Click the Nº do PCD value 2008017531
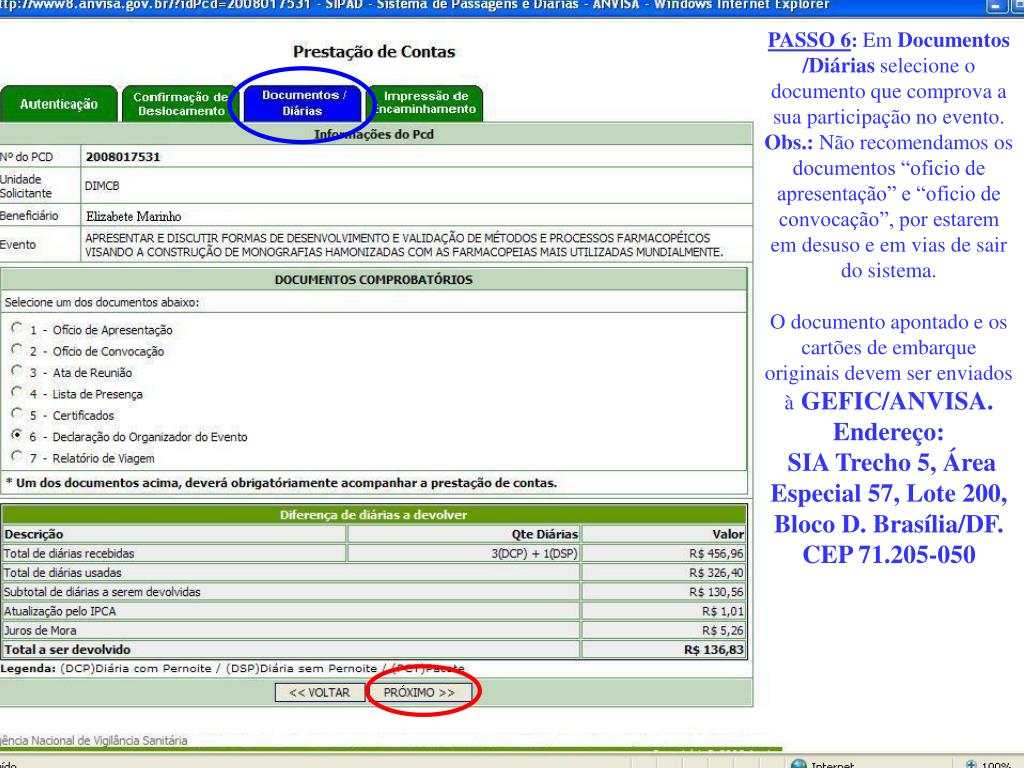This screenshot has width=1024, height=768. point(123,157)
